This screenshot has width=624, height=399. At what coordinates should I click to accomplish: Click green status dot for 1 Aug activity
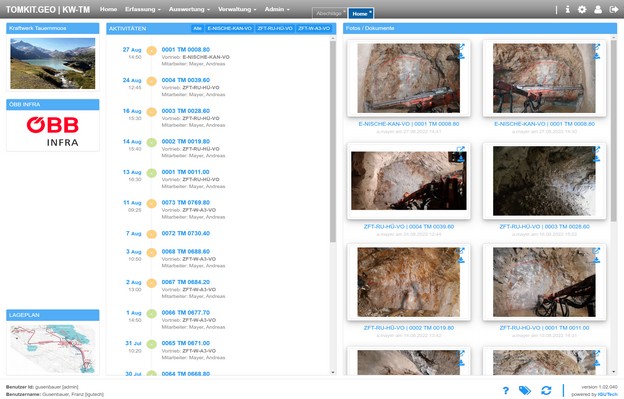point(152,313)
